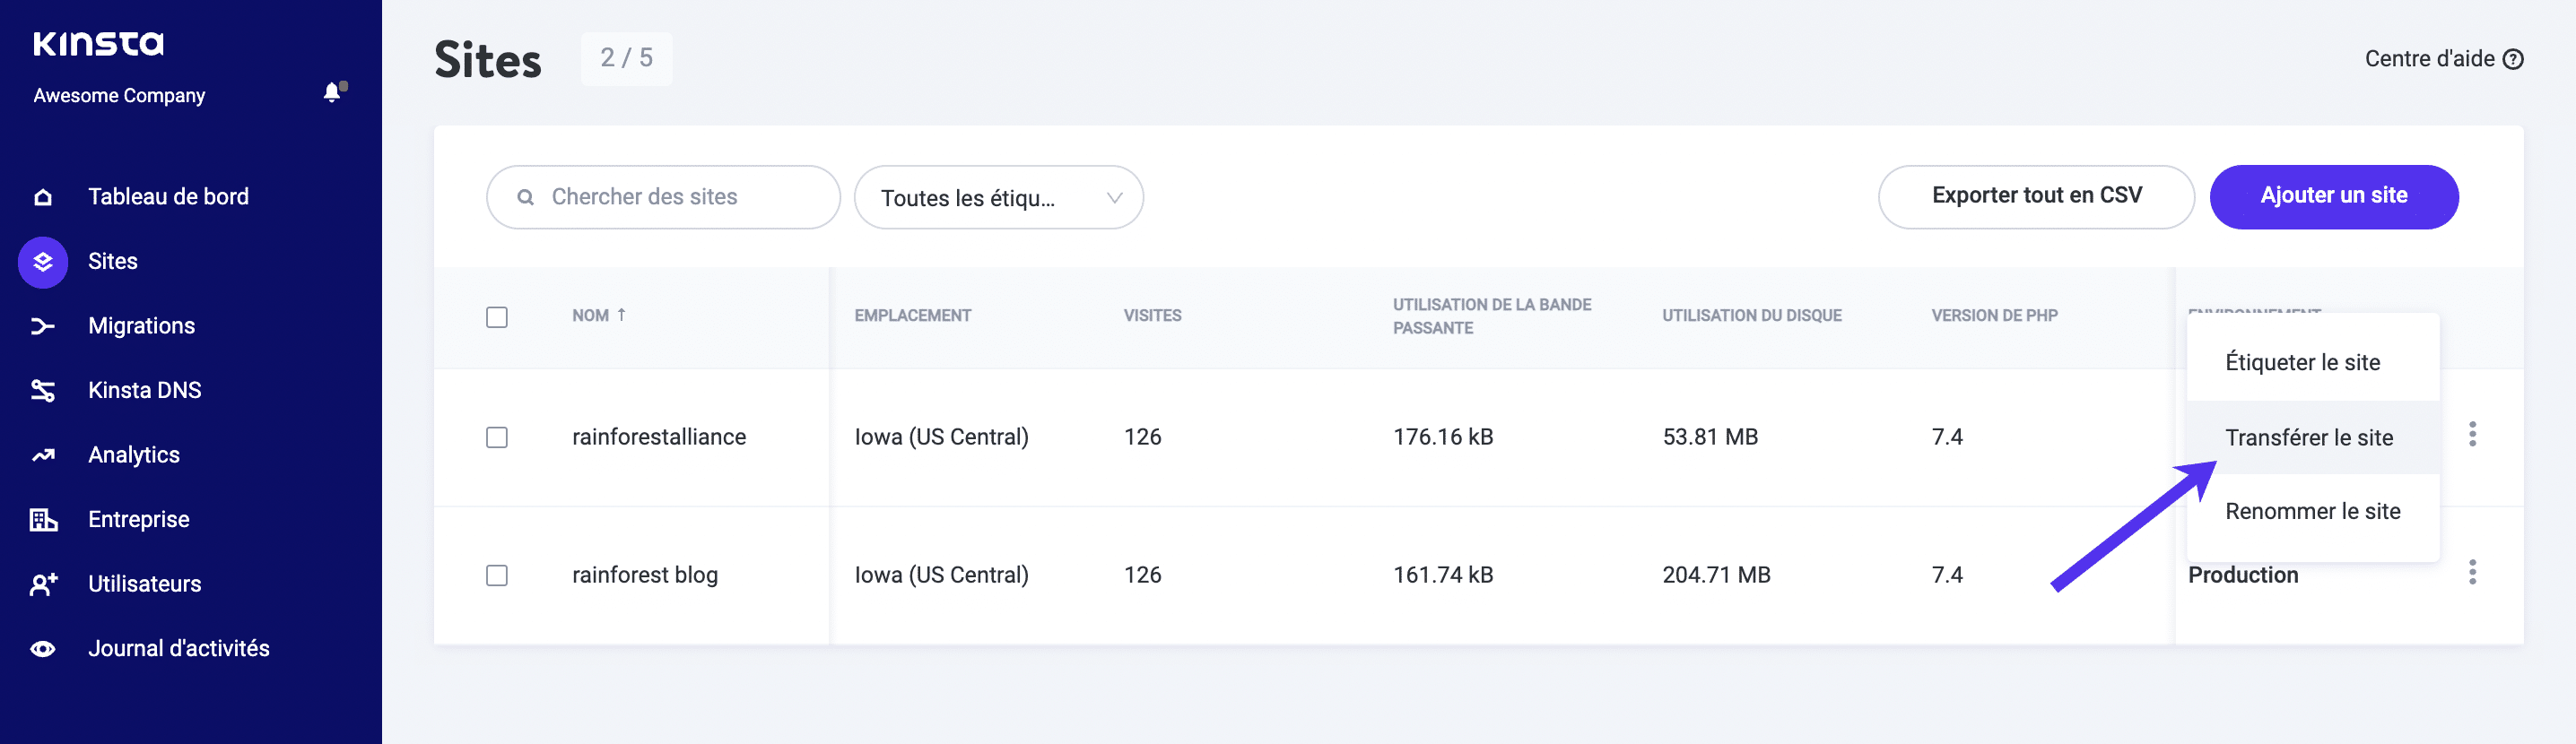
Task: Click the notification bell icon
Action: coord(333,93)
